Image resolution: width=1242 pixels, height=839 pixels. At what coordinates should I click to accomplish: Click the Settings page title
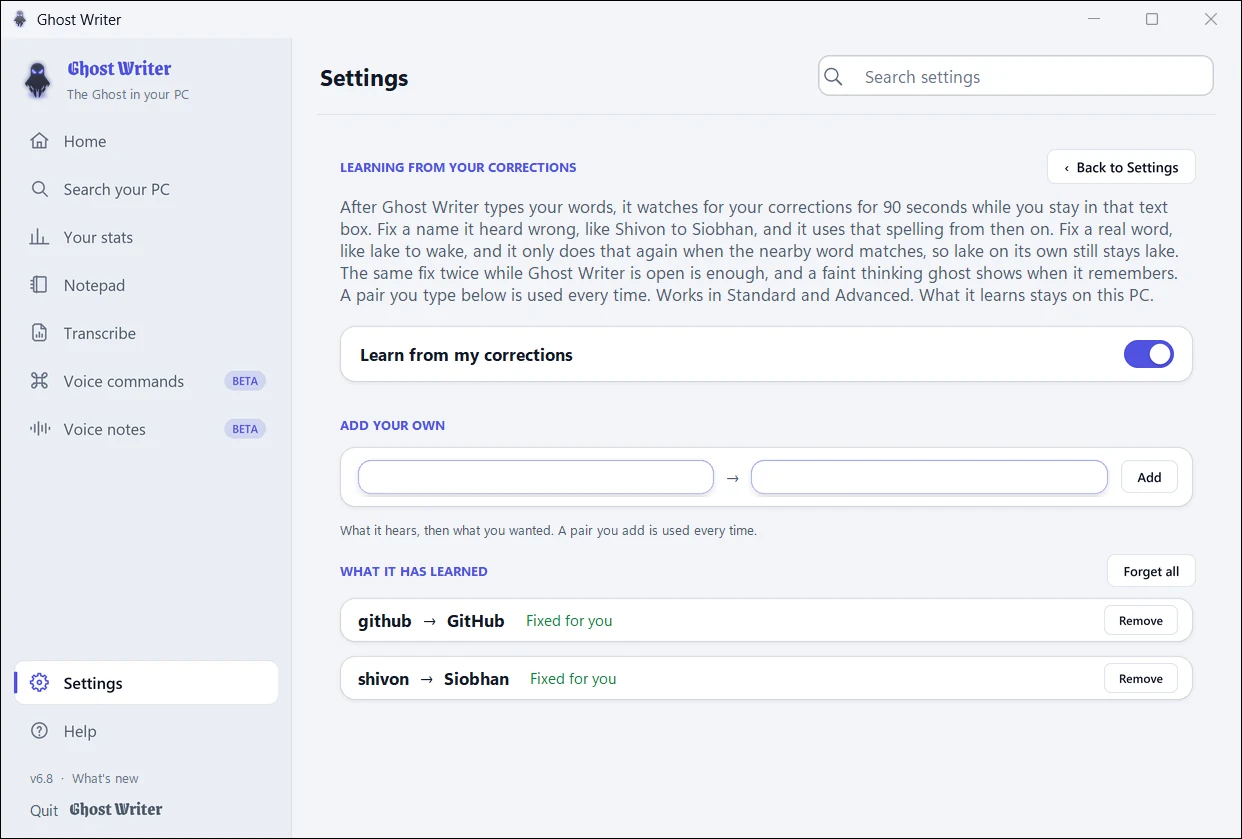[x=364, y=78]
